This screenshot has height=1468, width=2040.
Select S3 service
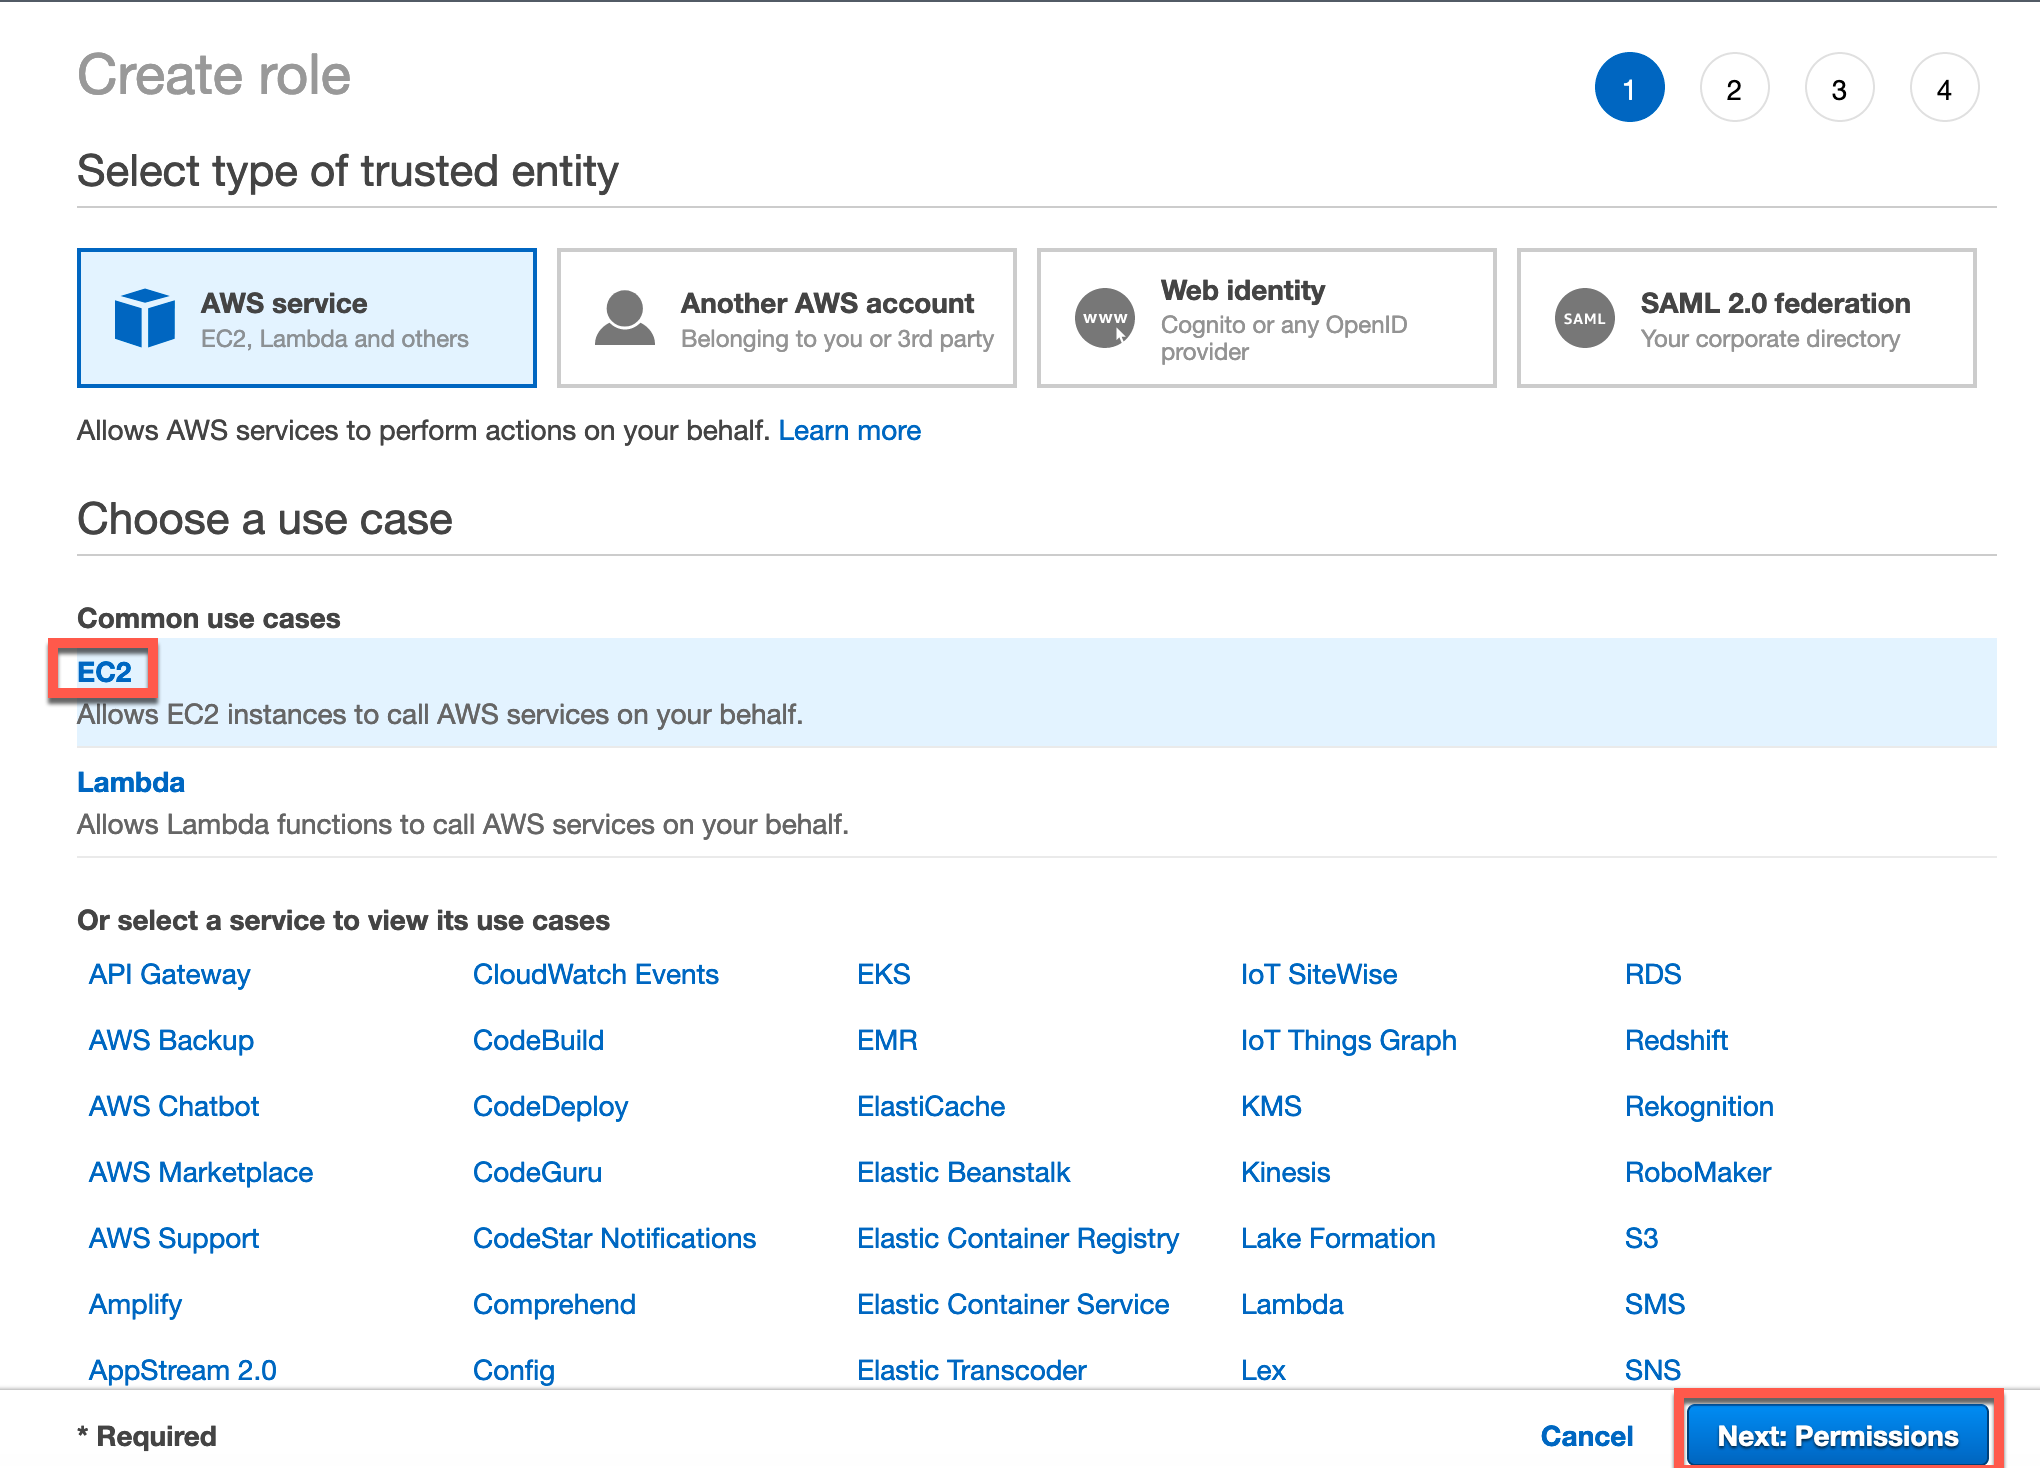pos(1642,1238)
